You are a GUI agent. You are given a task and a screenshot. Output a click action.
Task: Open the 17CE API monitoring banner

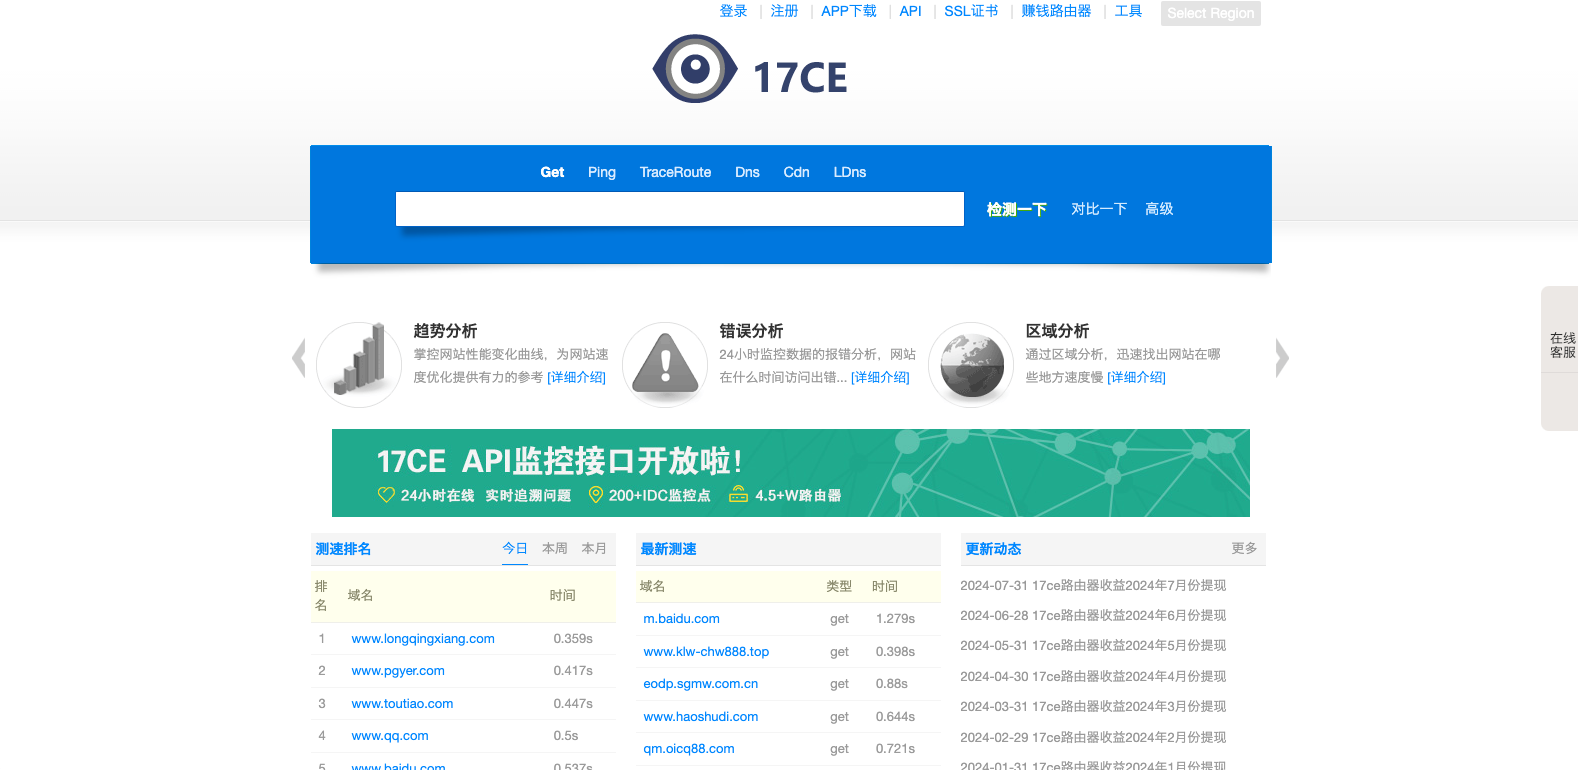pos(790,473)
